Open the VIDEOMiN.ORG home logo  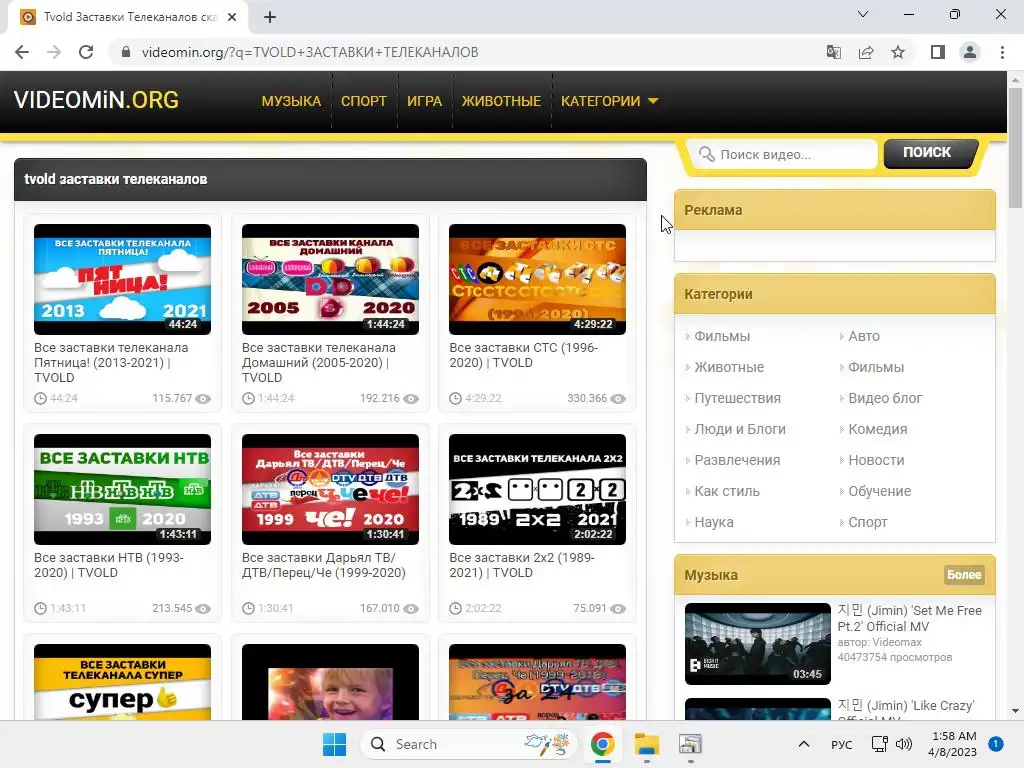click(96, 100)
